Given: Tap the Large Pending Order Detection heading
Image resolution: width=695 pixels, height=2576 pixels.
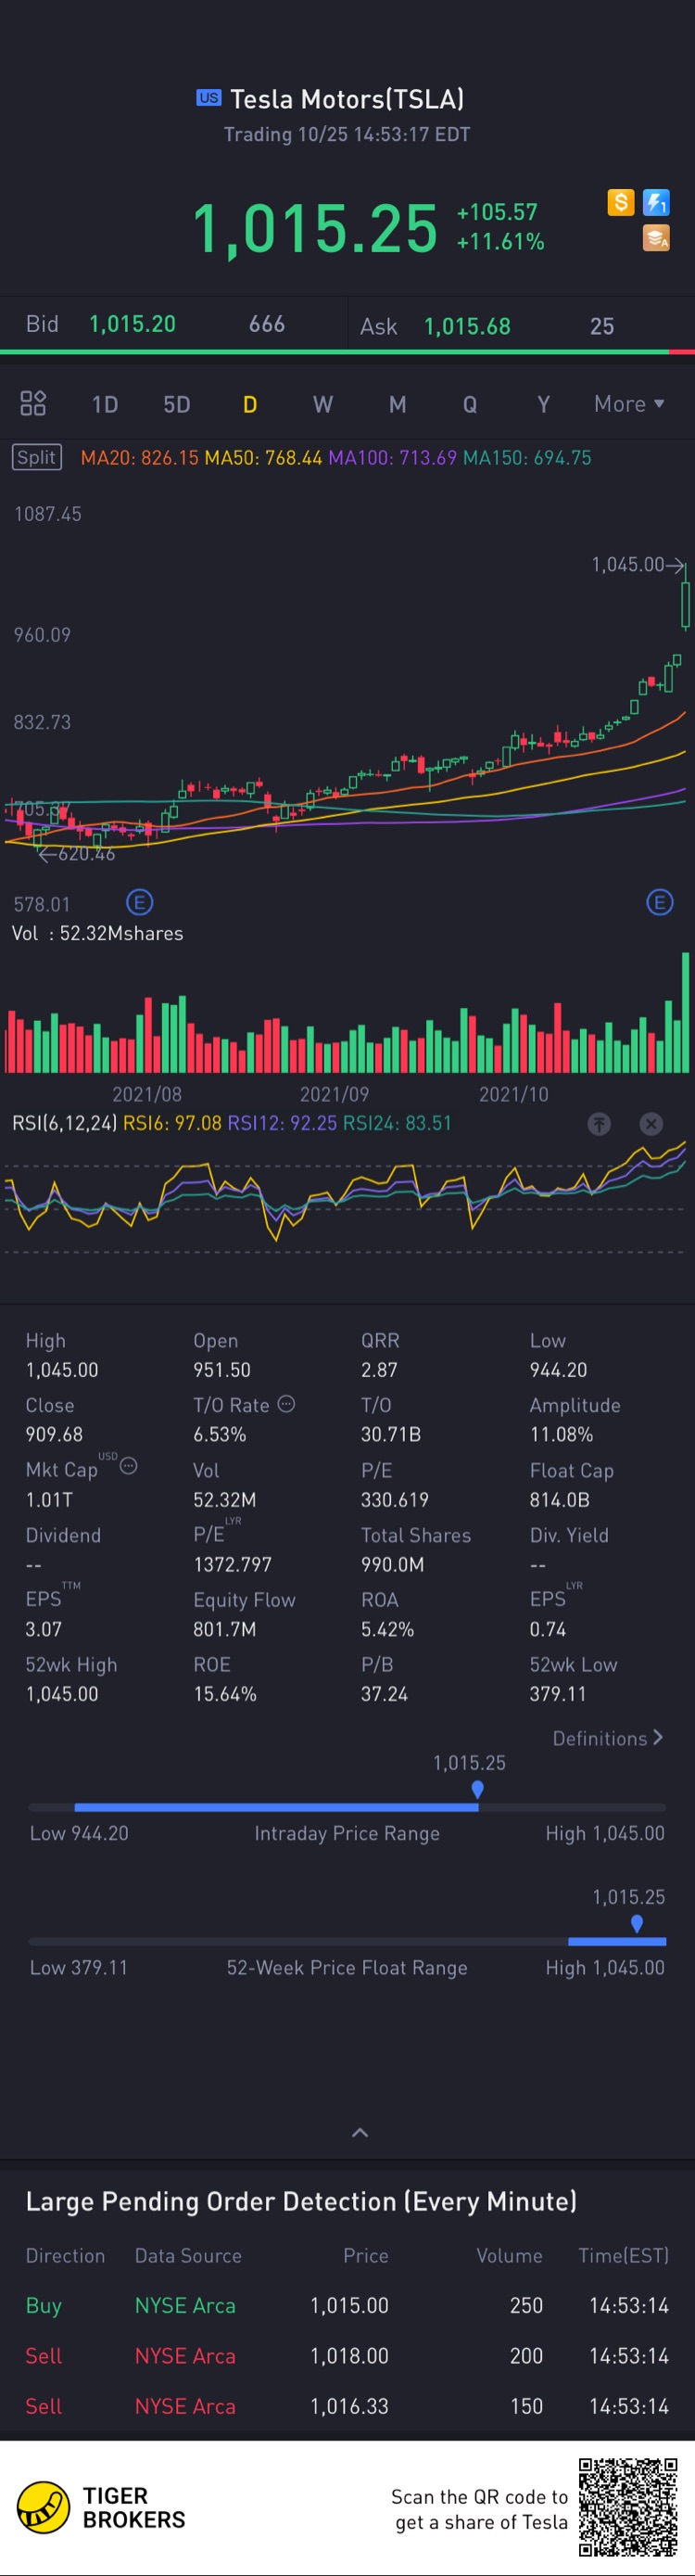Looking at the screenshot, I should [x=301, y=2200].
